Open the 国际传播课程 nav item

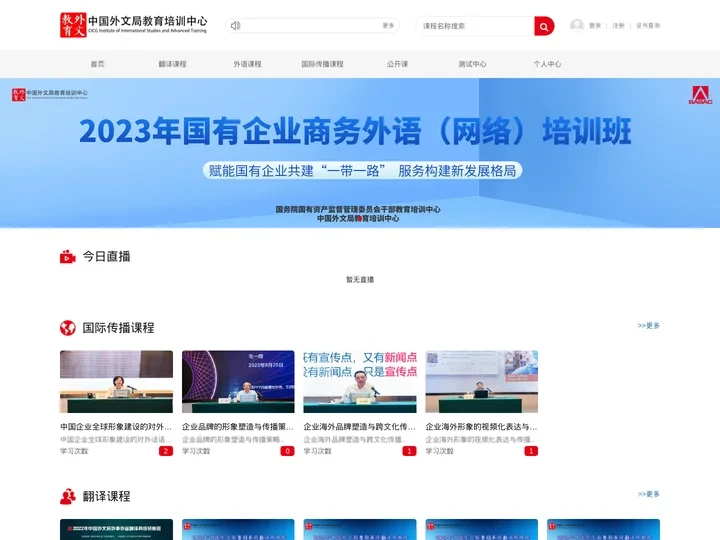(322, 64)
